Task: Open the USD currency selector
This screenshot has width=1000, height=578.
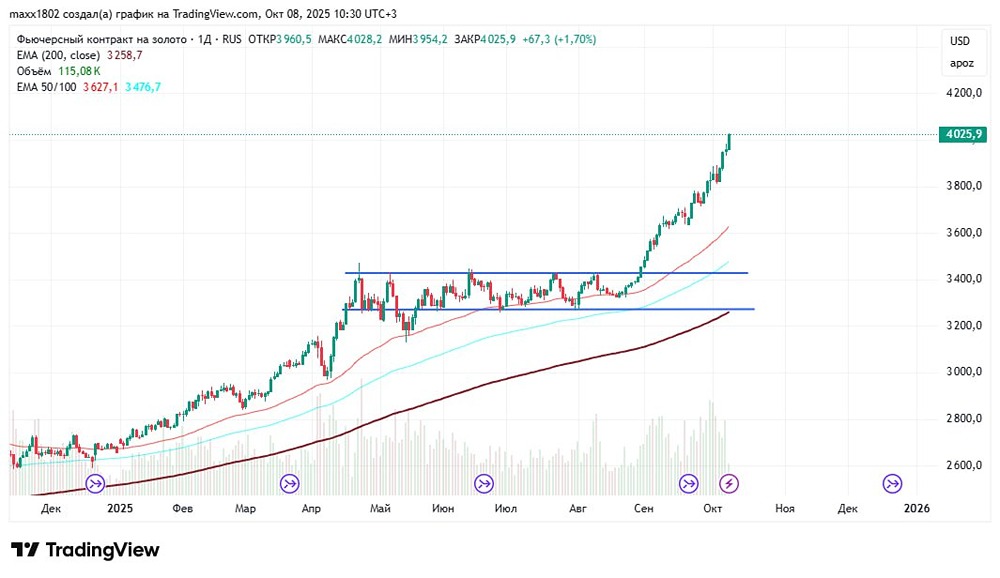Action: (x=960, y=41)
